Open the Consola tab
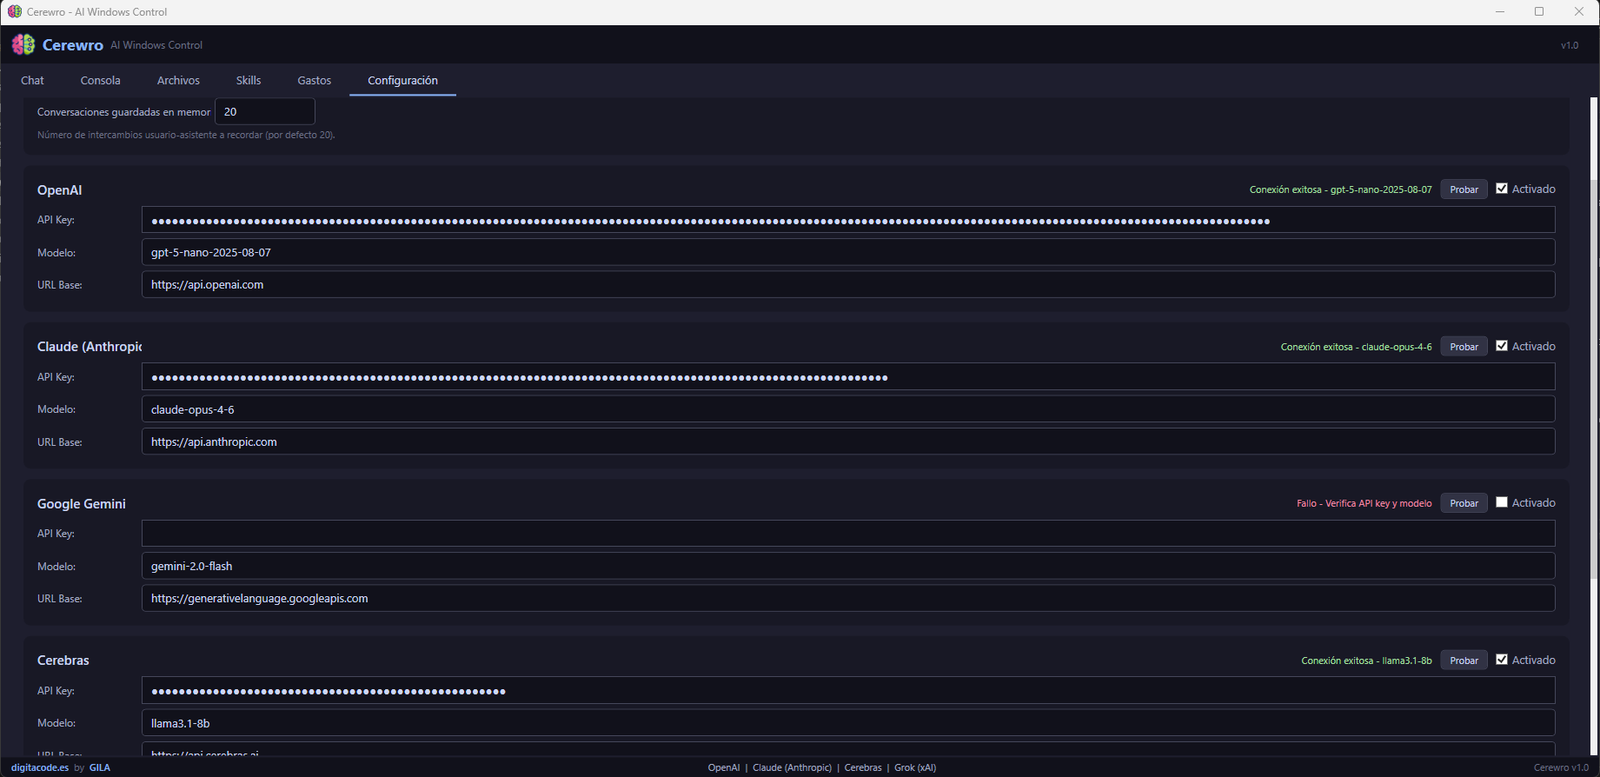 pyautogui.click(x=100, y=81)
